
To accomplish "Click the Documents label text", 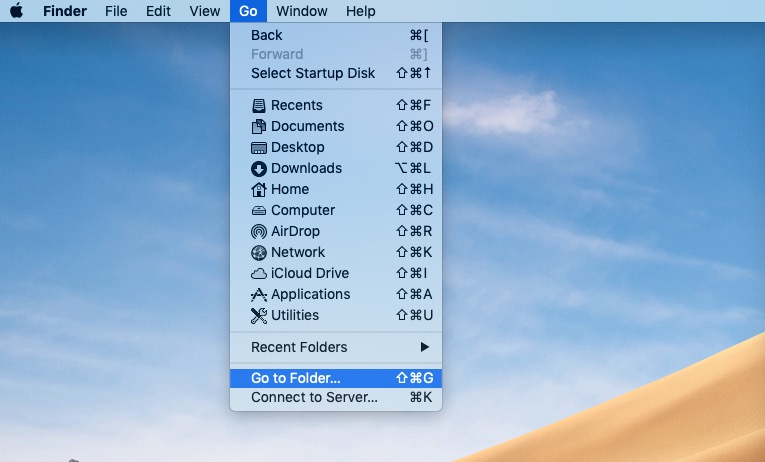I will tap(307, 126).
